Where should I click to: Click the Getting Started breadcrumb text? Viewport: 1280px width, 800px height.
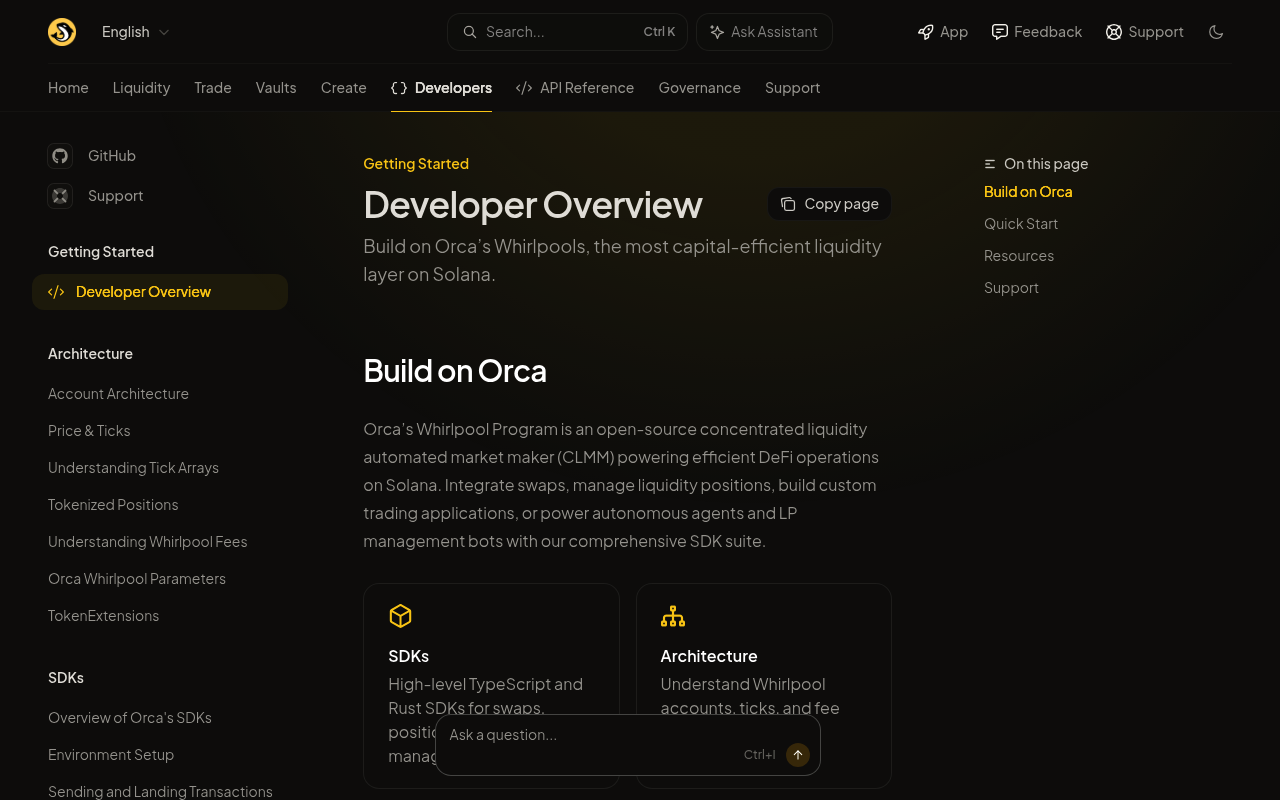[x=416, y=164]
